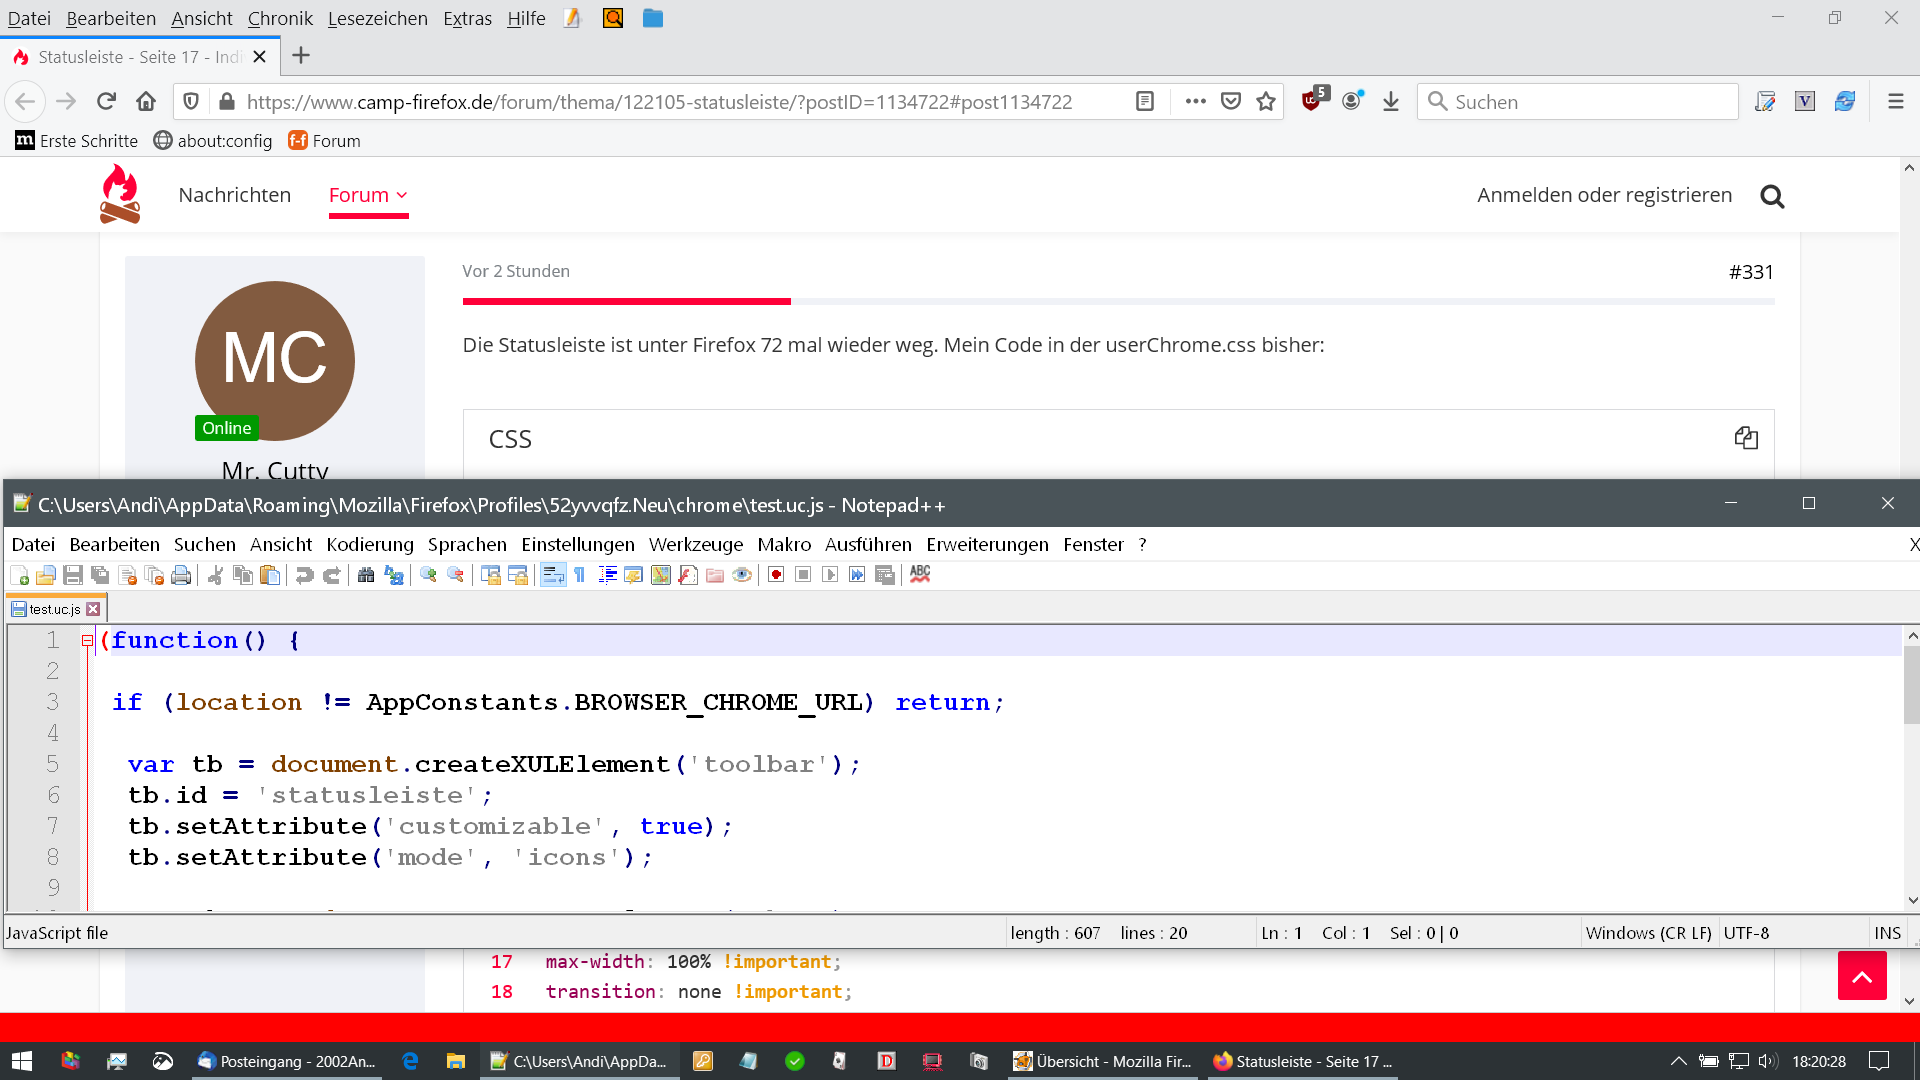This screenshot has height=1080, width=1920.
Task: Click the New file icon in Notepad++
Action: coord(19,575)
